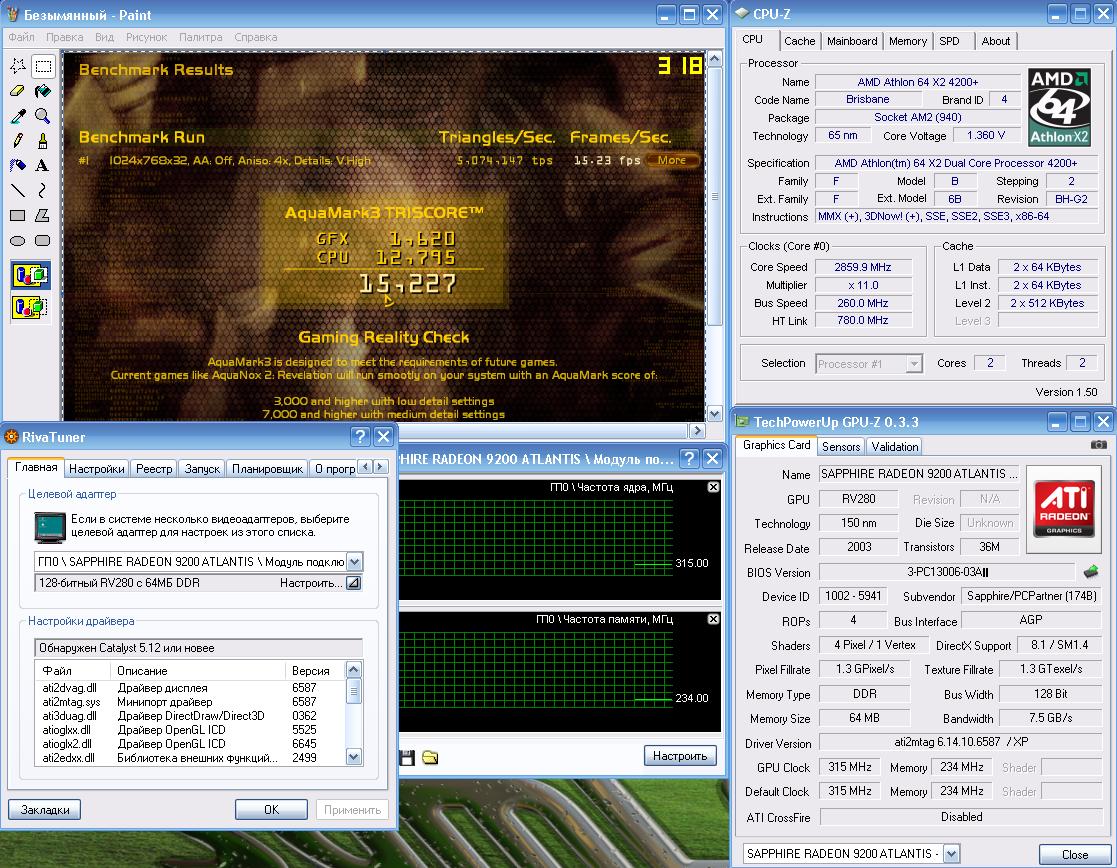The image size is (1117, 868).
Task: Pick the Text tool in Paint
Action: pyautogui.click(x=43, y=166)
